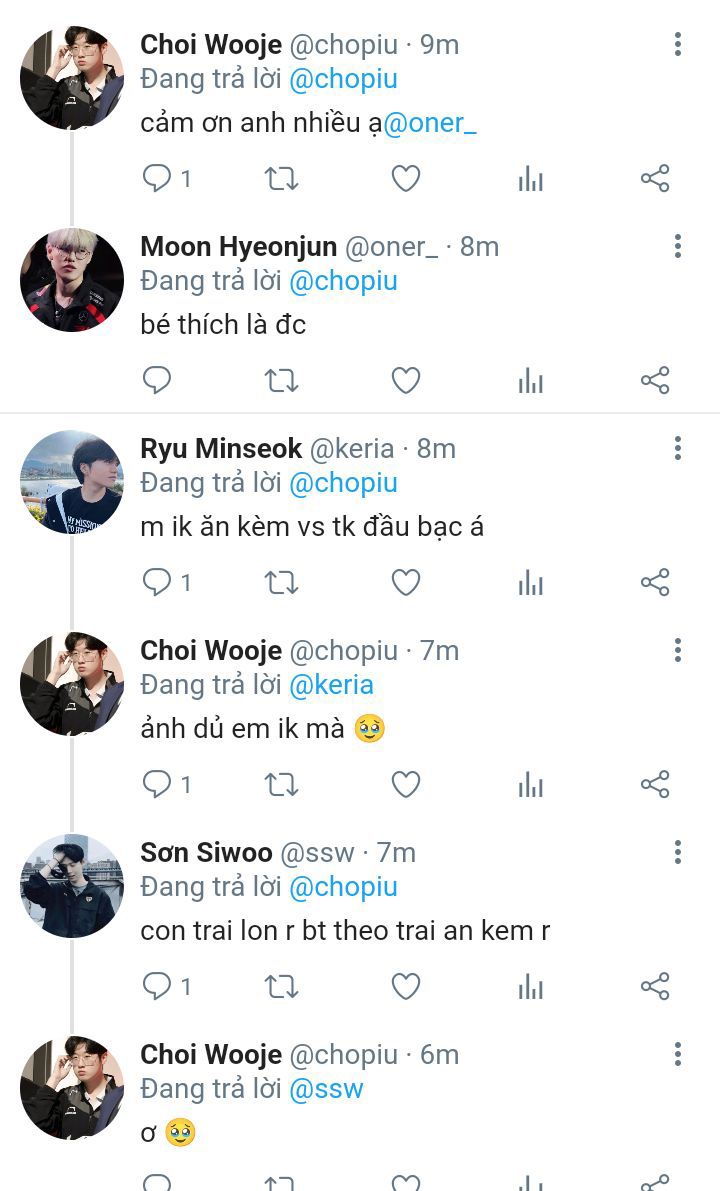
Task: Open the @ssw link in the last tweet
Action: coord(326,1089)
